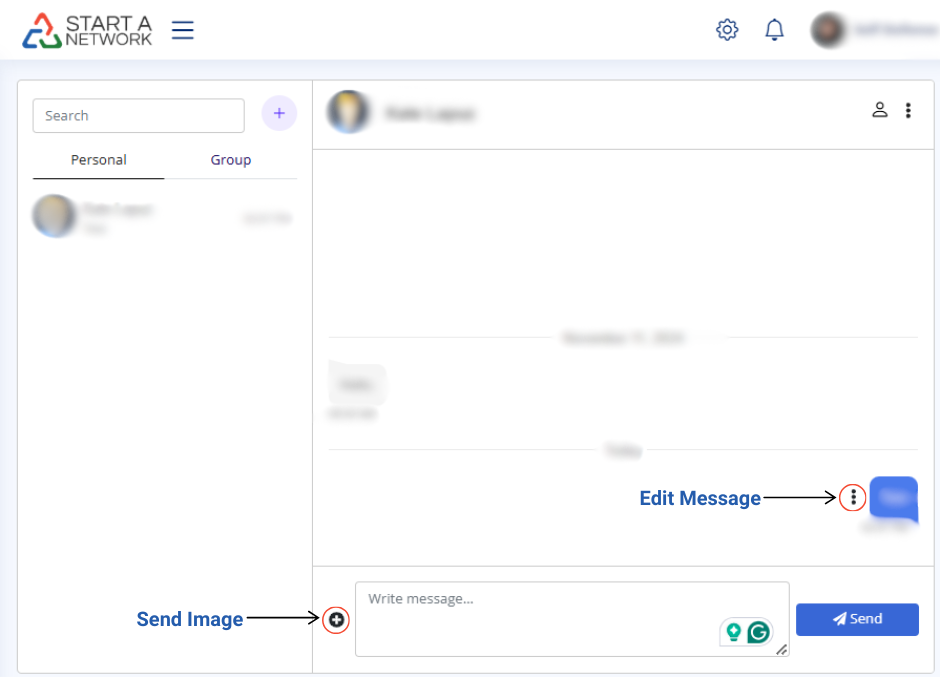The height and width of the screenshot is (680, 940).
Task: Open the notifications bell
Action: (774, 30)
